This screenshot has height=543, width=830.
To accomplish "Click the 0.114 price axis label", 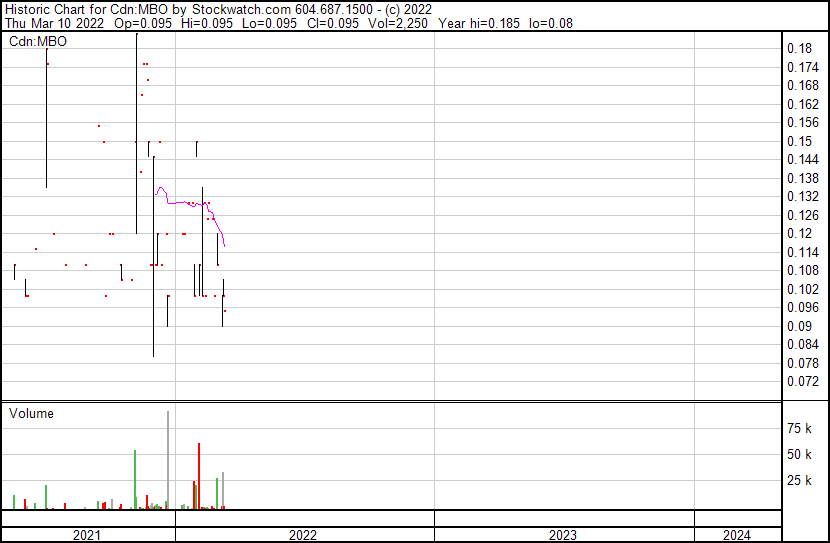I will (802, 252).
